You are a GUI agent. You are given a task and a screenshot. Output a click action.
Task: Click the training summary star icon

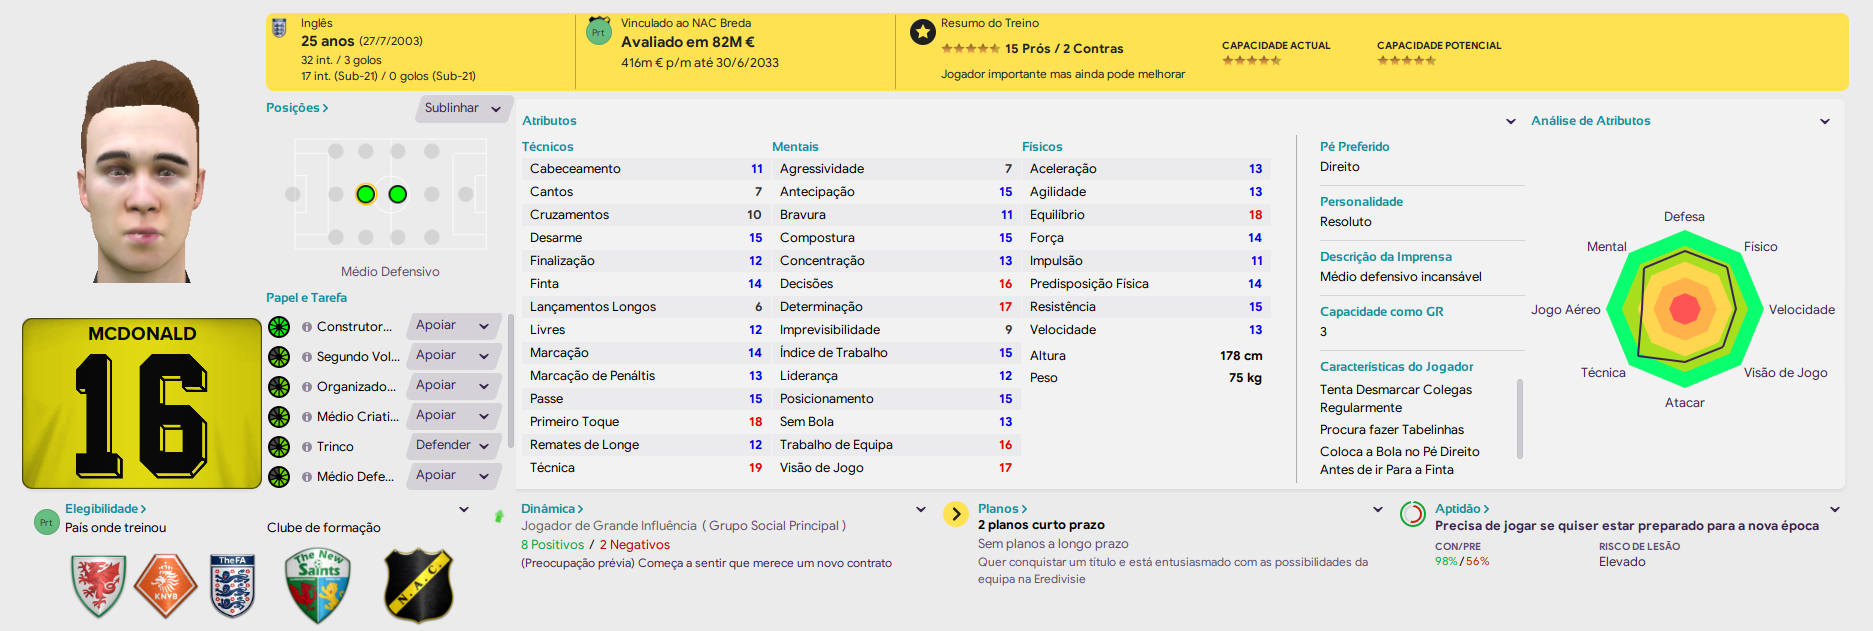(923, 32)
